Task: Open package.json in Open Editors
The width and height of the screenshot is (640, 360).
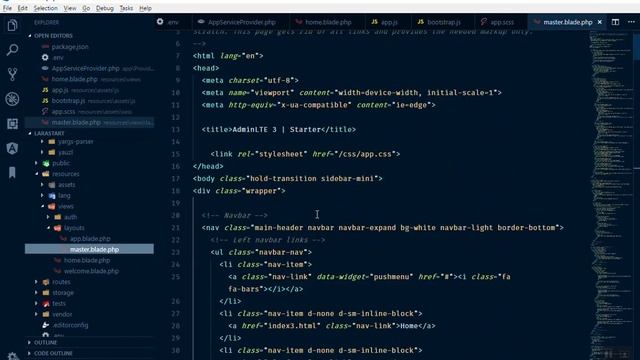Action: pos(69,47)
